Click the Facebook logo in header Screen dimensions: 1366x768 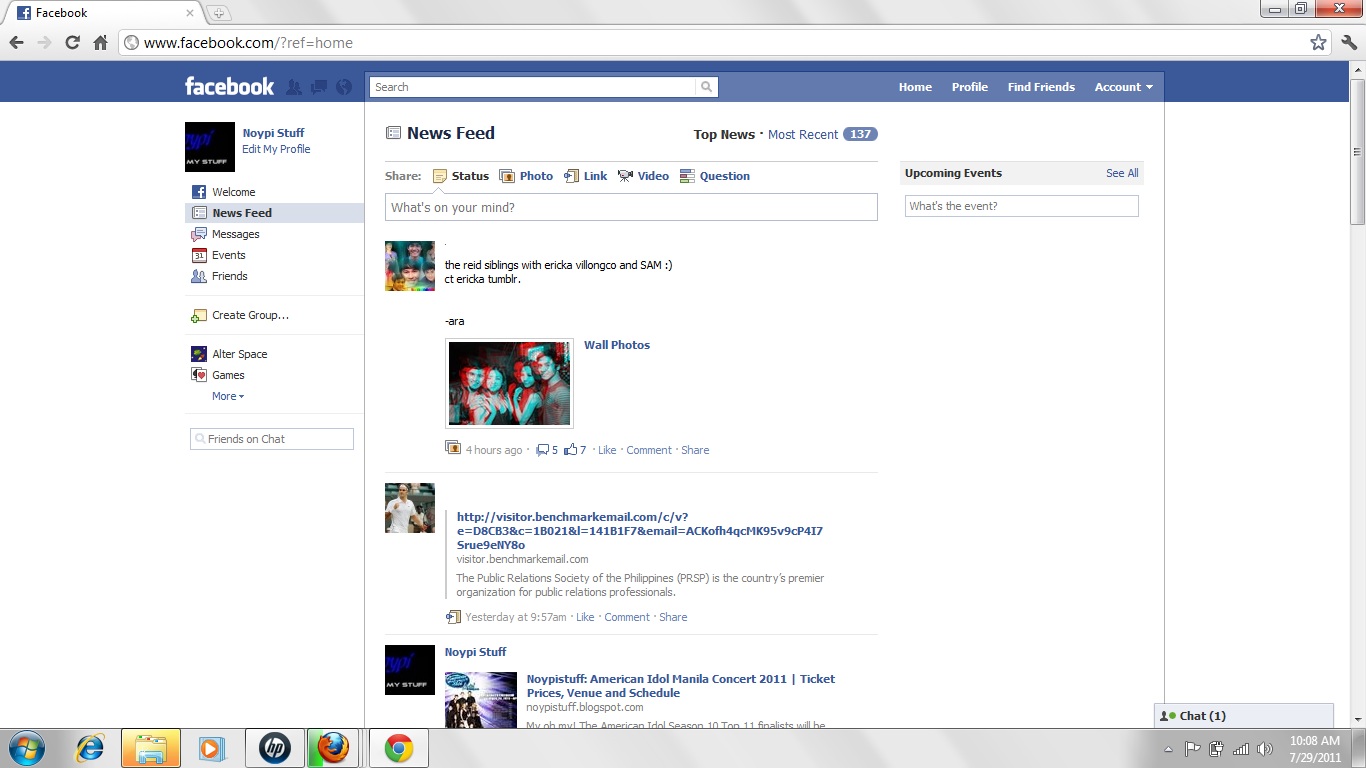tap(229, 86)
